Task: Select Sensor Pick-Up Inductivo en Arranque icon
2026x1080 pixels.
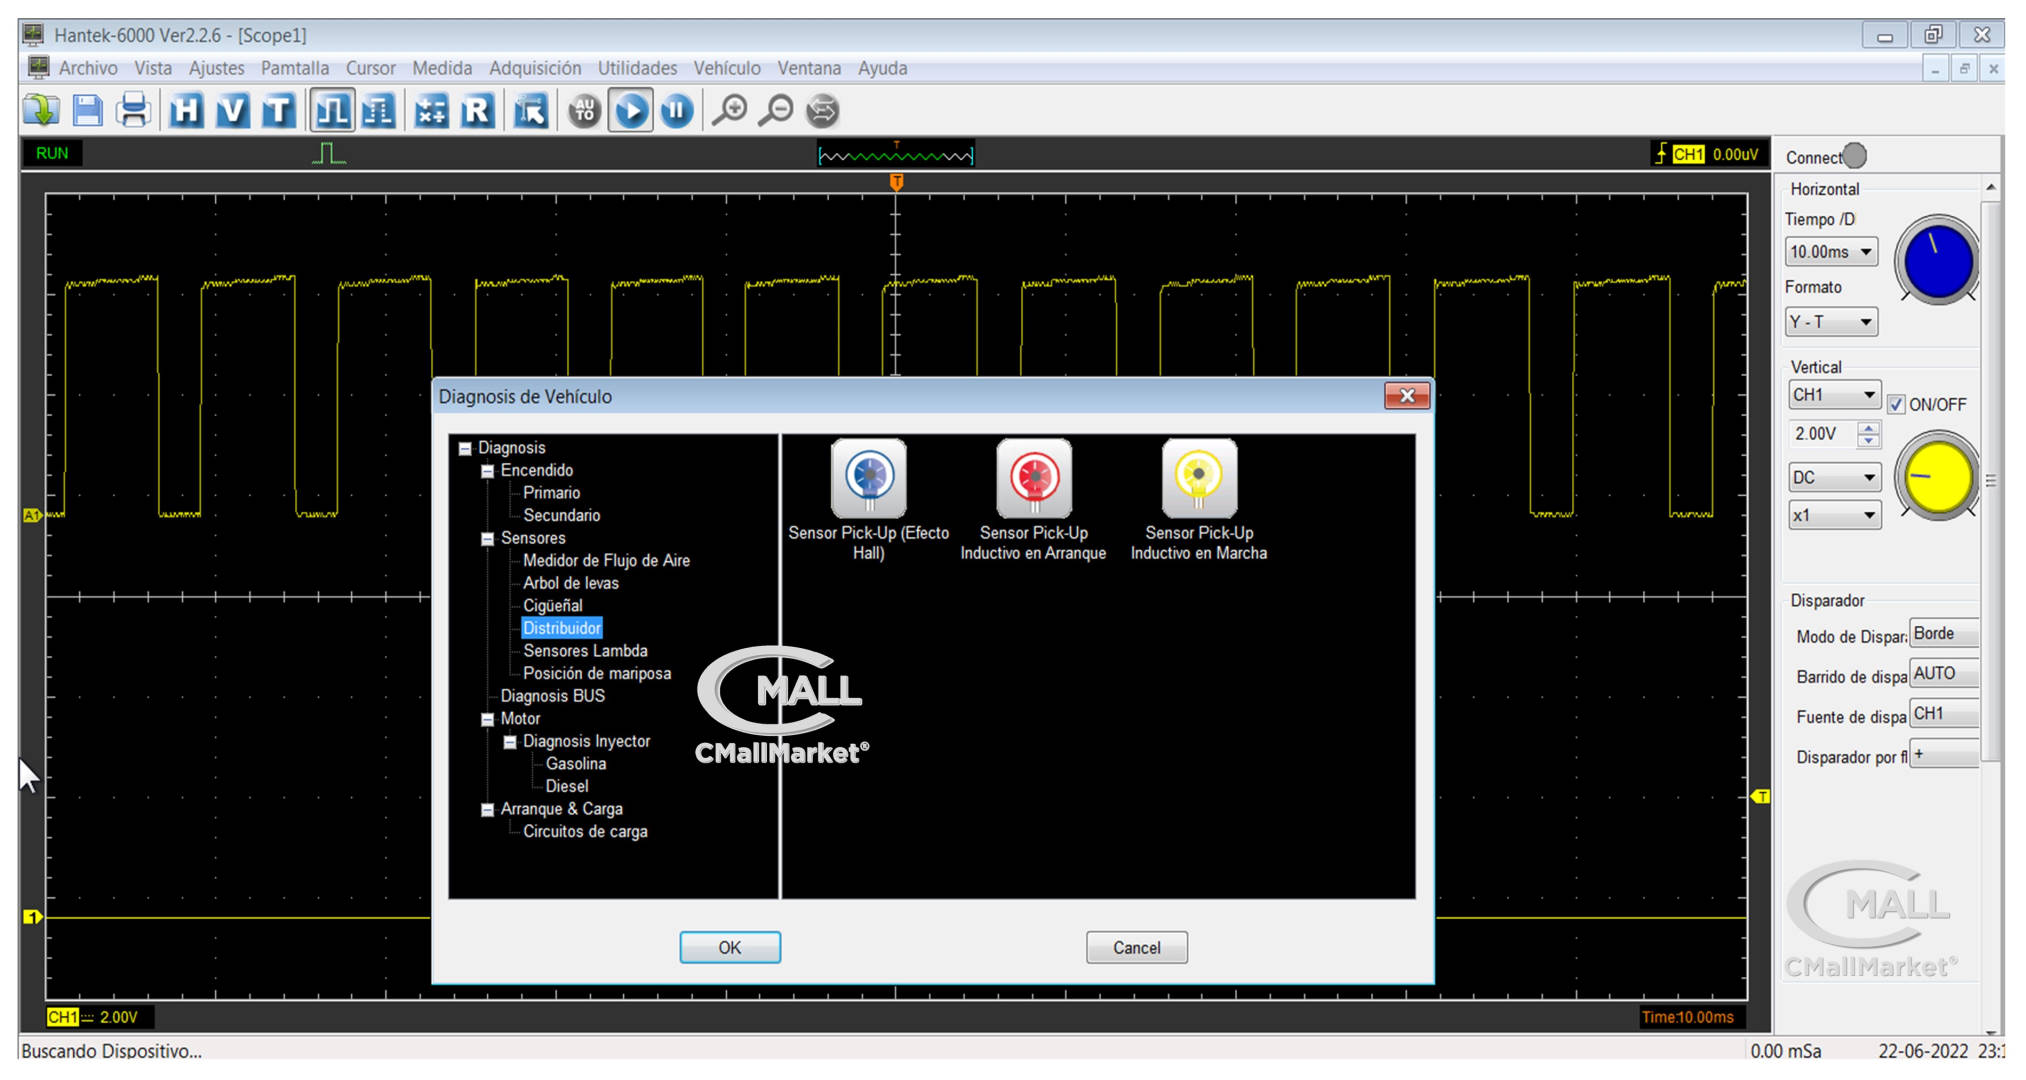Action: [1034, 479]
